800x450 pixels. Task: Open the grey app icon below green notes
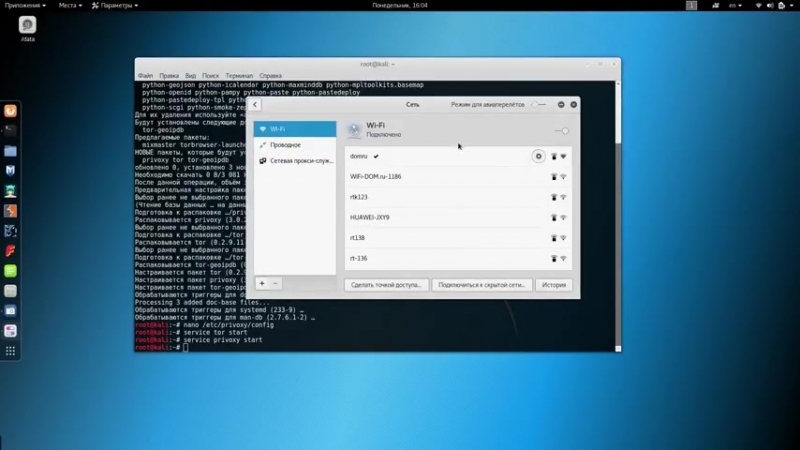10,291
